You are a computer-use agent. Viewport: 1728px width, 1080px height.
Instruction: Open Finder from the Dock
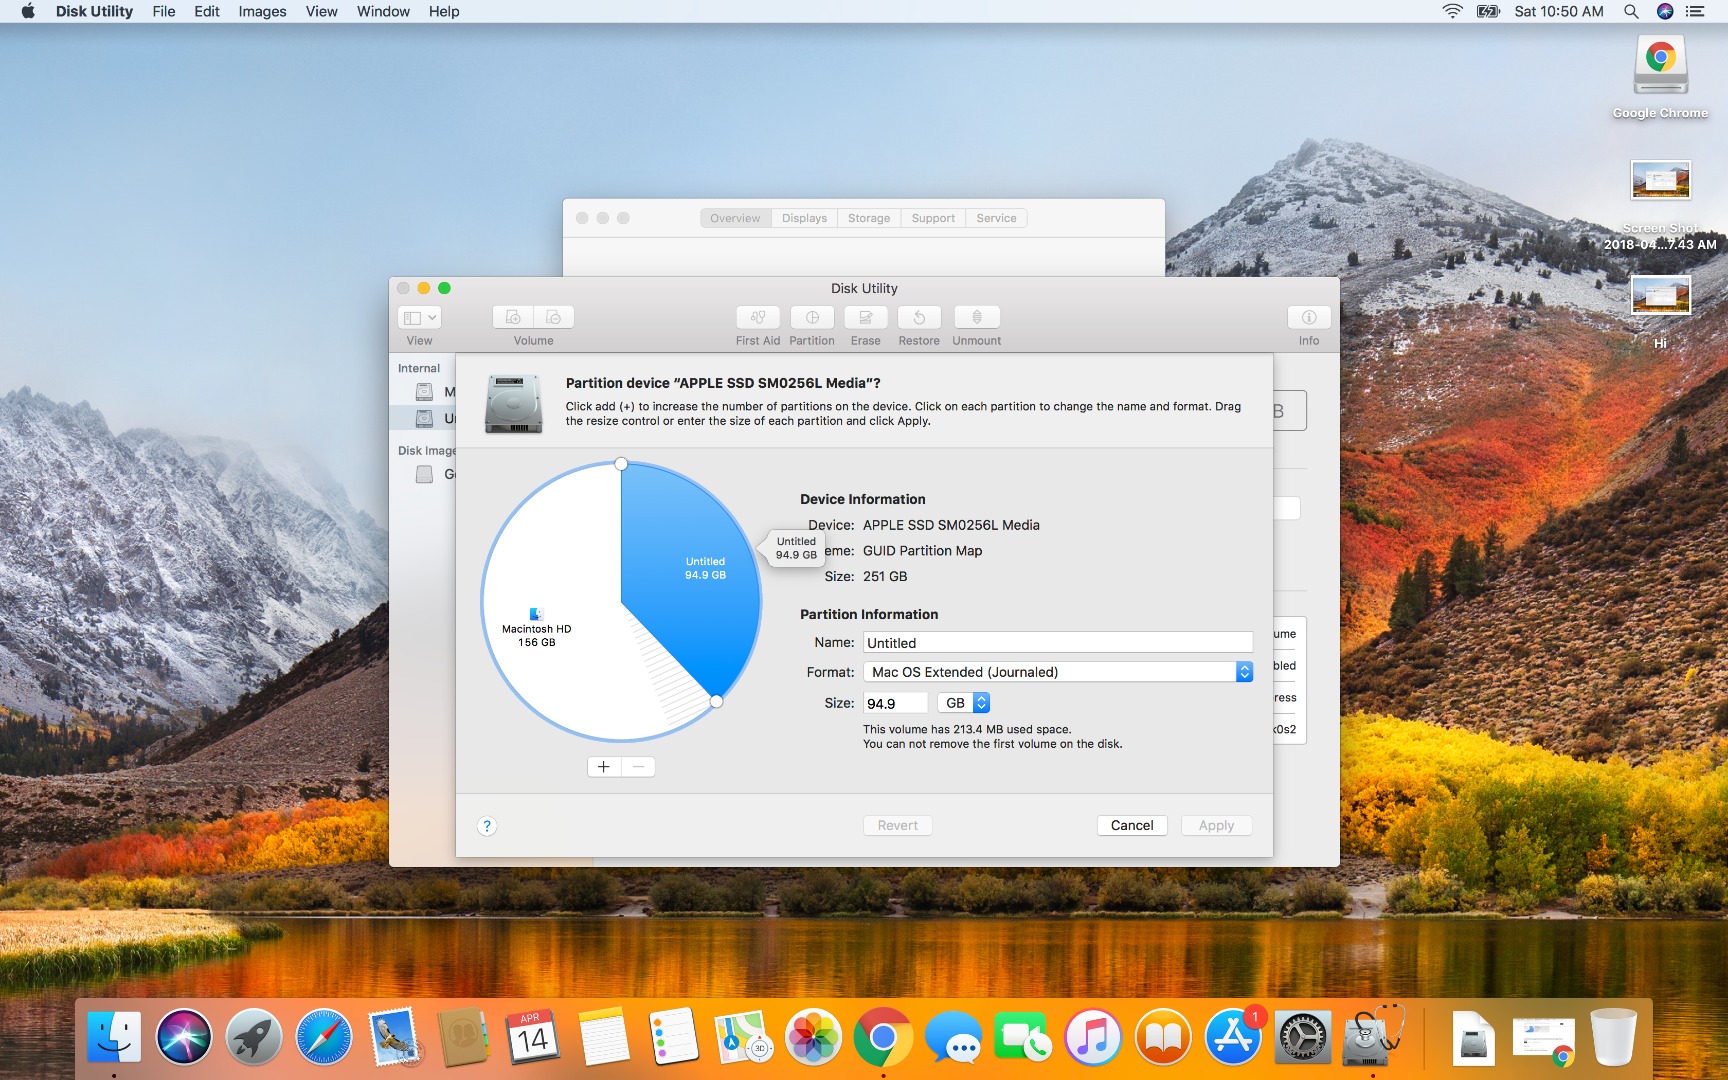(x=114, y=1036)
